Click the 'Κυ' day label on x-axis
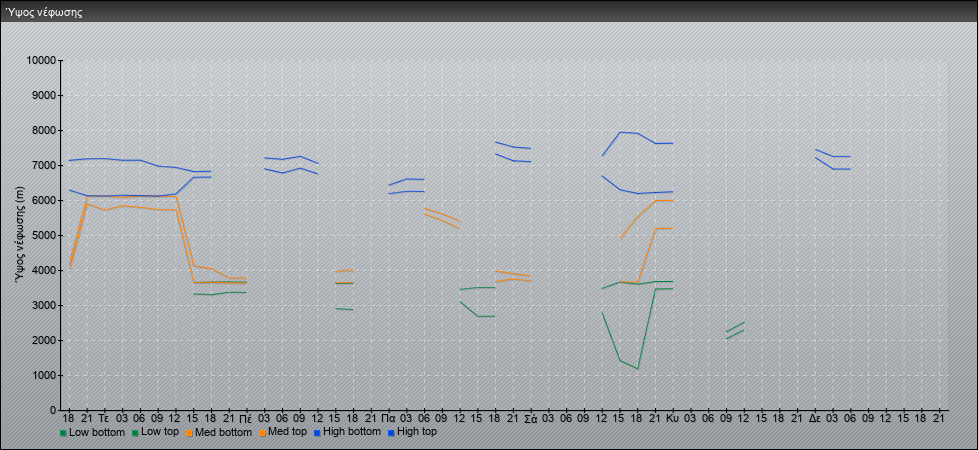 (x=672, y=419)
